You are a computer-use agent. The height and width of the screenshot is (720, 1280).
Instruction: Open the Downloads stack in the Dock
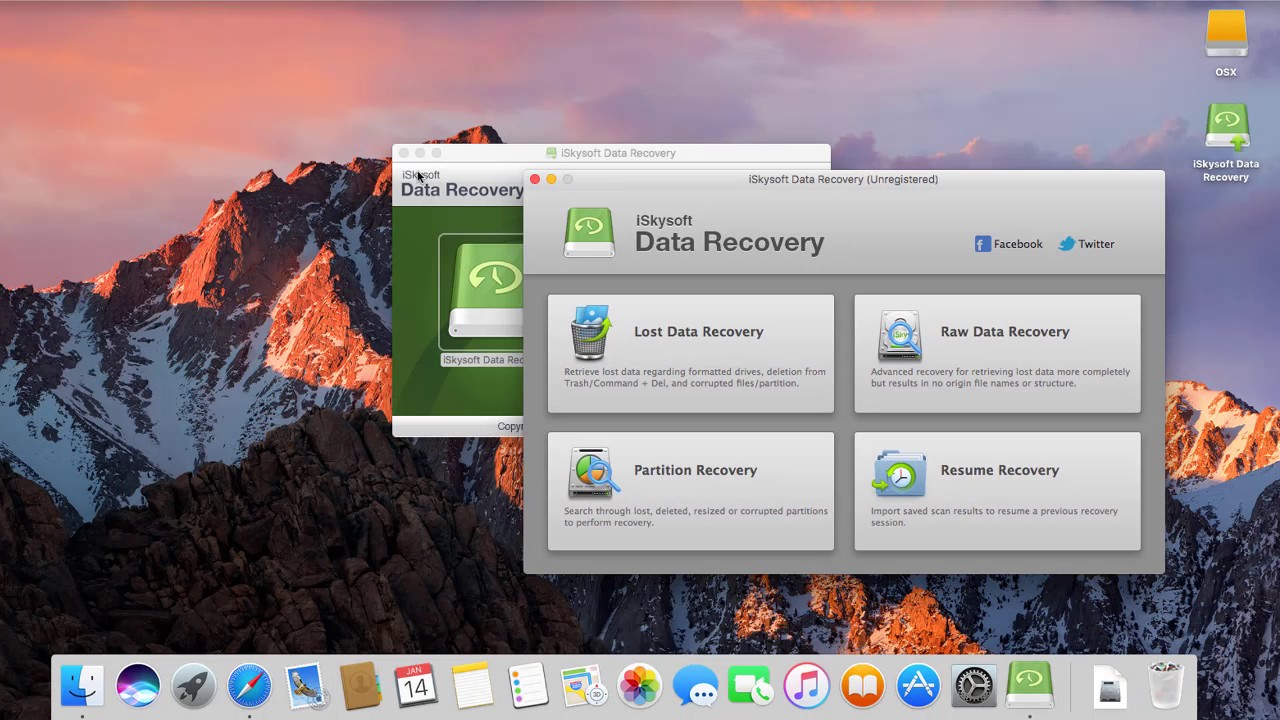pyautogui.click(x=1110, y=686)
